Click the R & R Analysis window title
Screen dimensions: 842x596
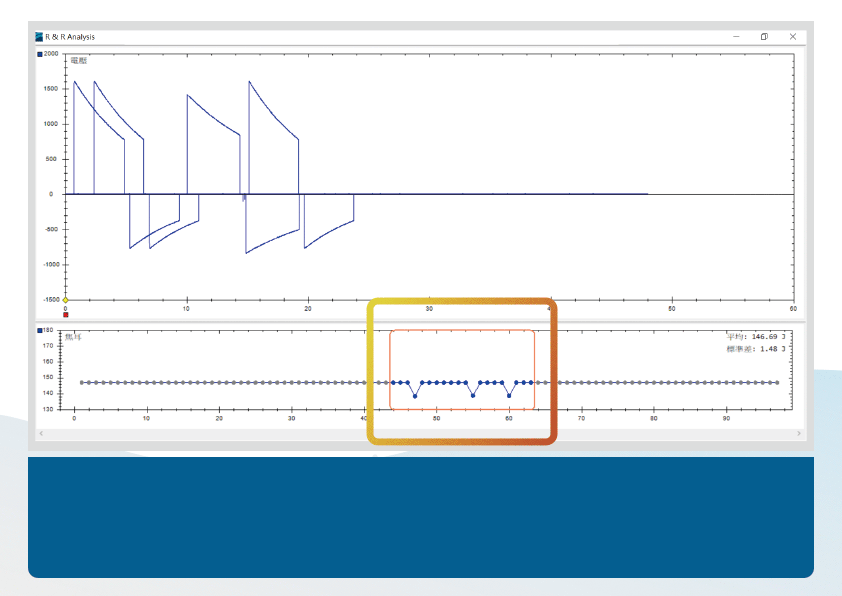pyautogui.click(x=70, y=37)
